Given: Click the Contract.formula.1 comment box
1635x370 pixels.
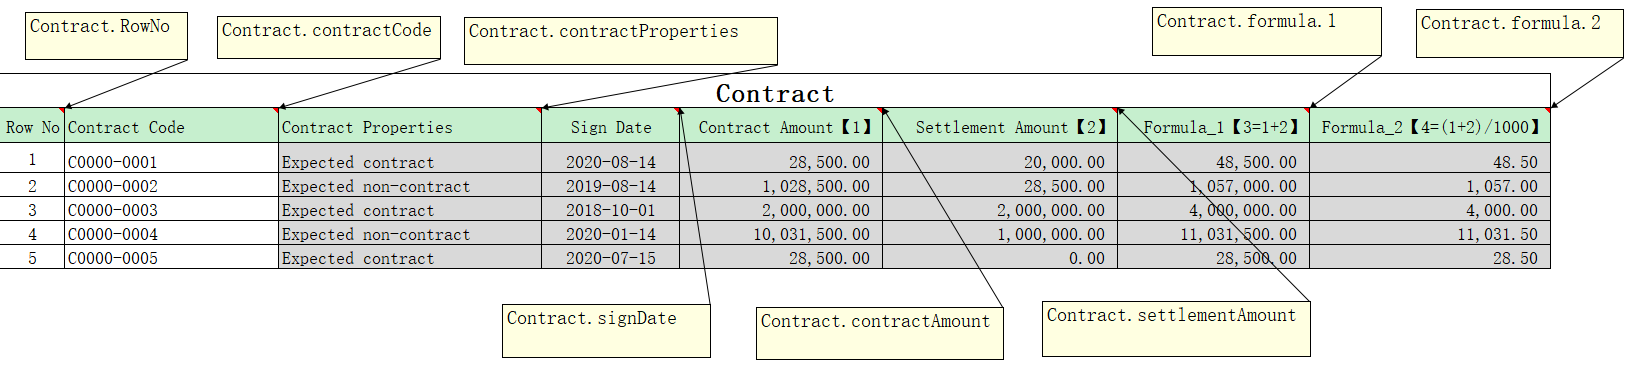Looking at the screenshot, I should click(1267, 31).
